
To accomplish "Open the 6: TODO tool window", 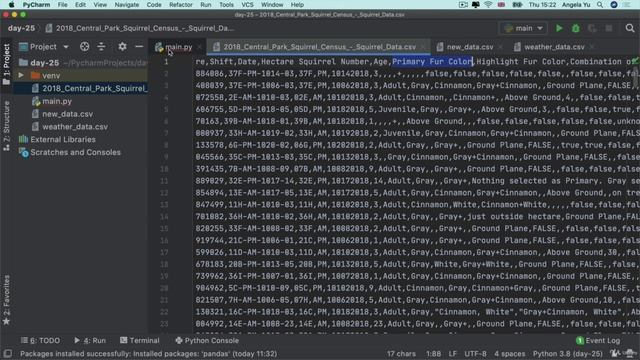I will click(x=40, y=340).
